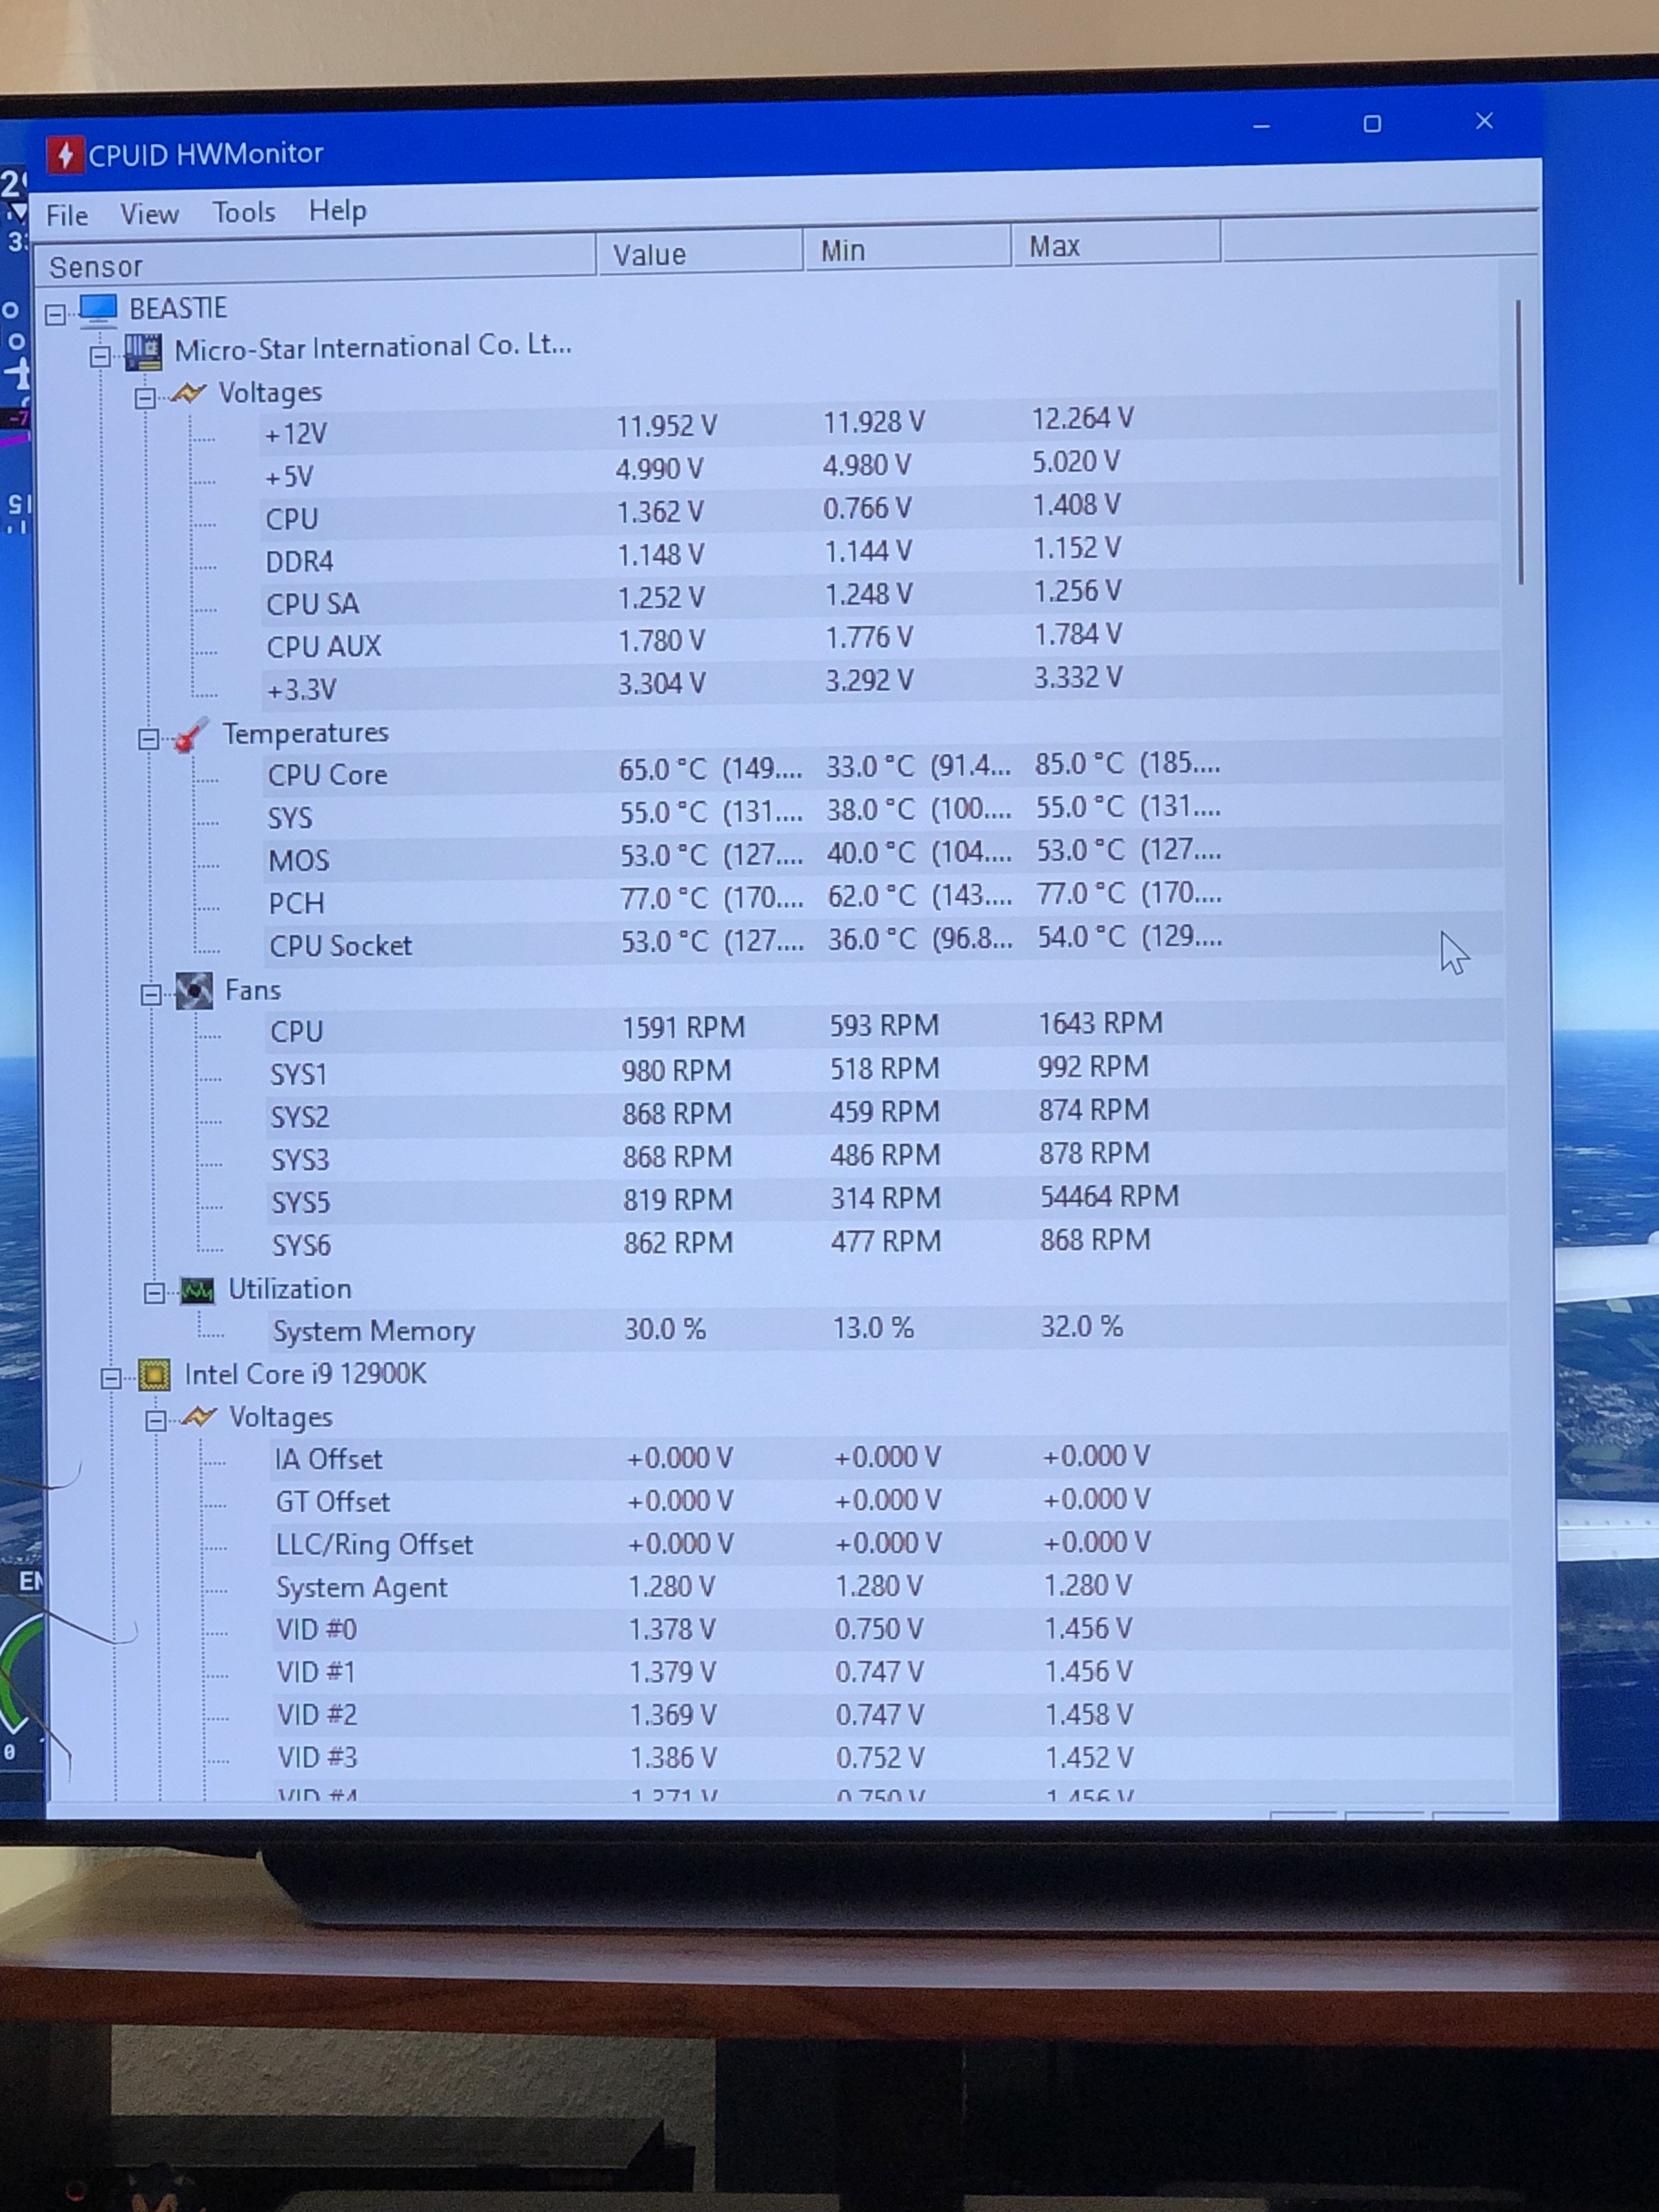Click the Max column header
Viewport: 1659px width, 2212px height.
(x=1055, y=247)
